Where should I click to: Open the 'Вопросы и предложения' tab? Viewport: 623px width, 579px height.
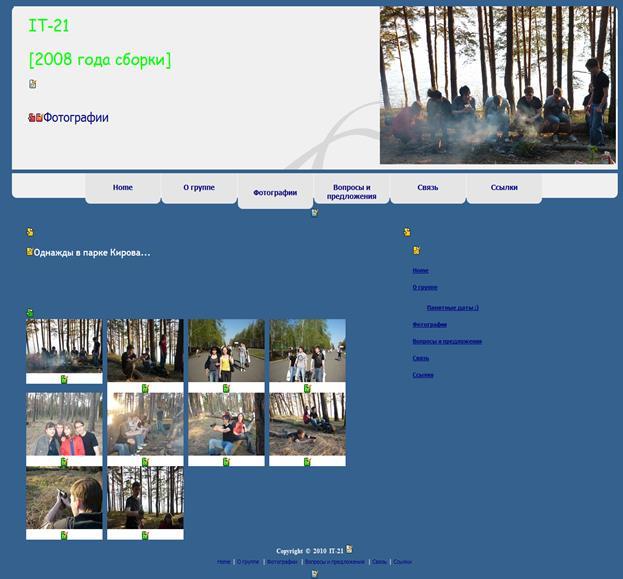(351, 191)
